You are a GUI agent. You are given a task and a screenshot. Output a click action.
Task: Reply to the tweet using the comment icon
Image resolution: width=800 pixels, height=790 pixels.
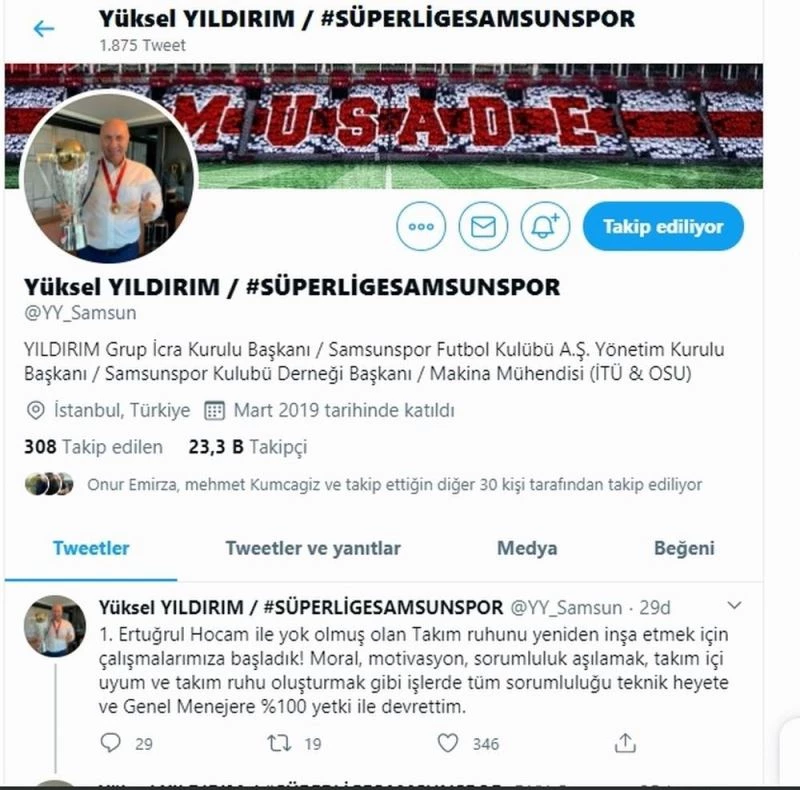[111, 743]
